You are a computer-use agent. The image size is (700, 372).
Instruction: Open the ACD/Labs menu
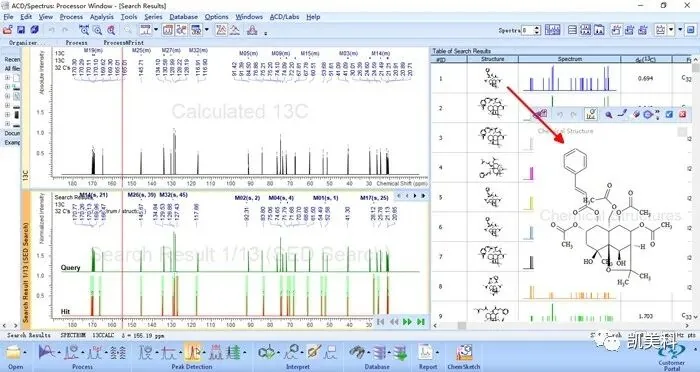click(x=284, y=17)
